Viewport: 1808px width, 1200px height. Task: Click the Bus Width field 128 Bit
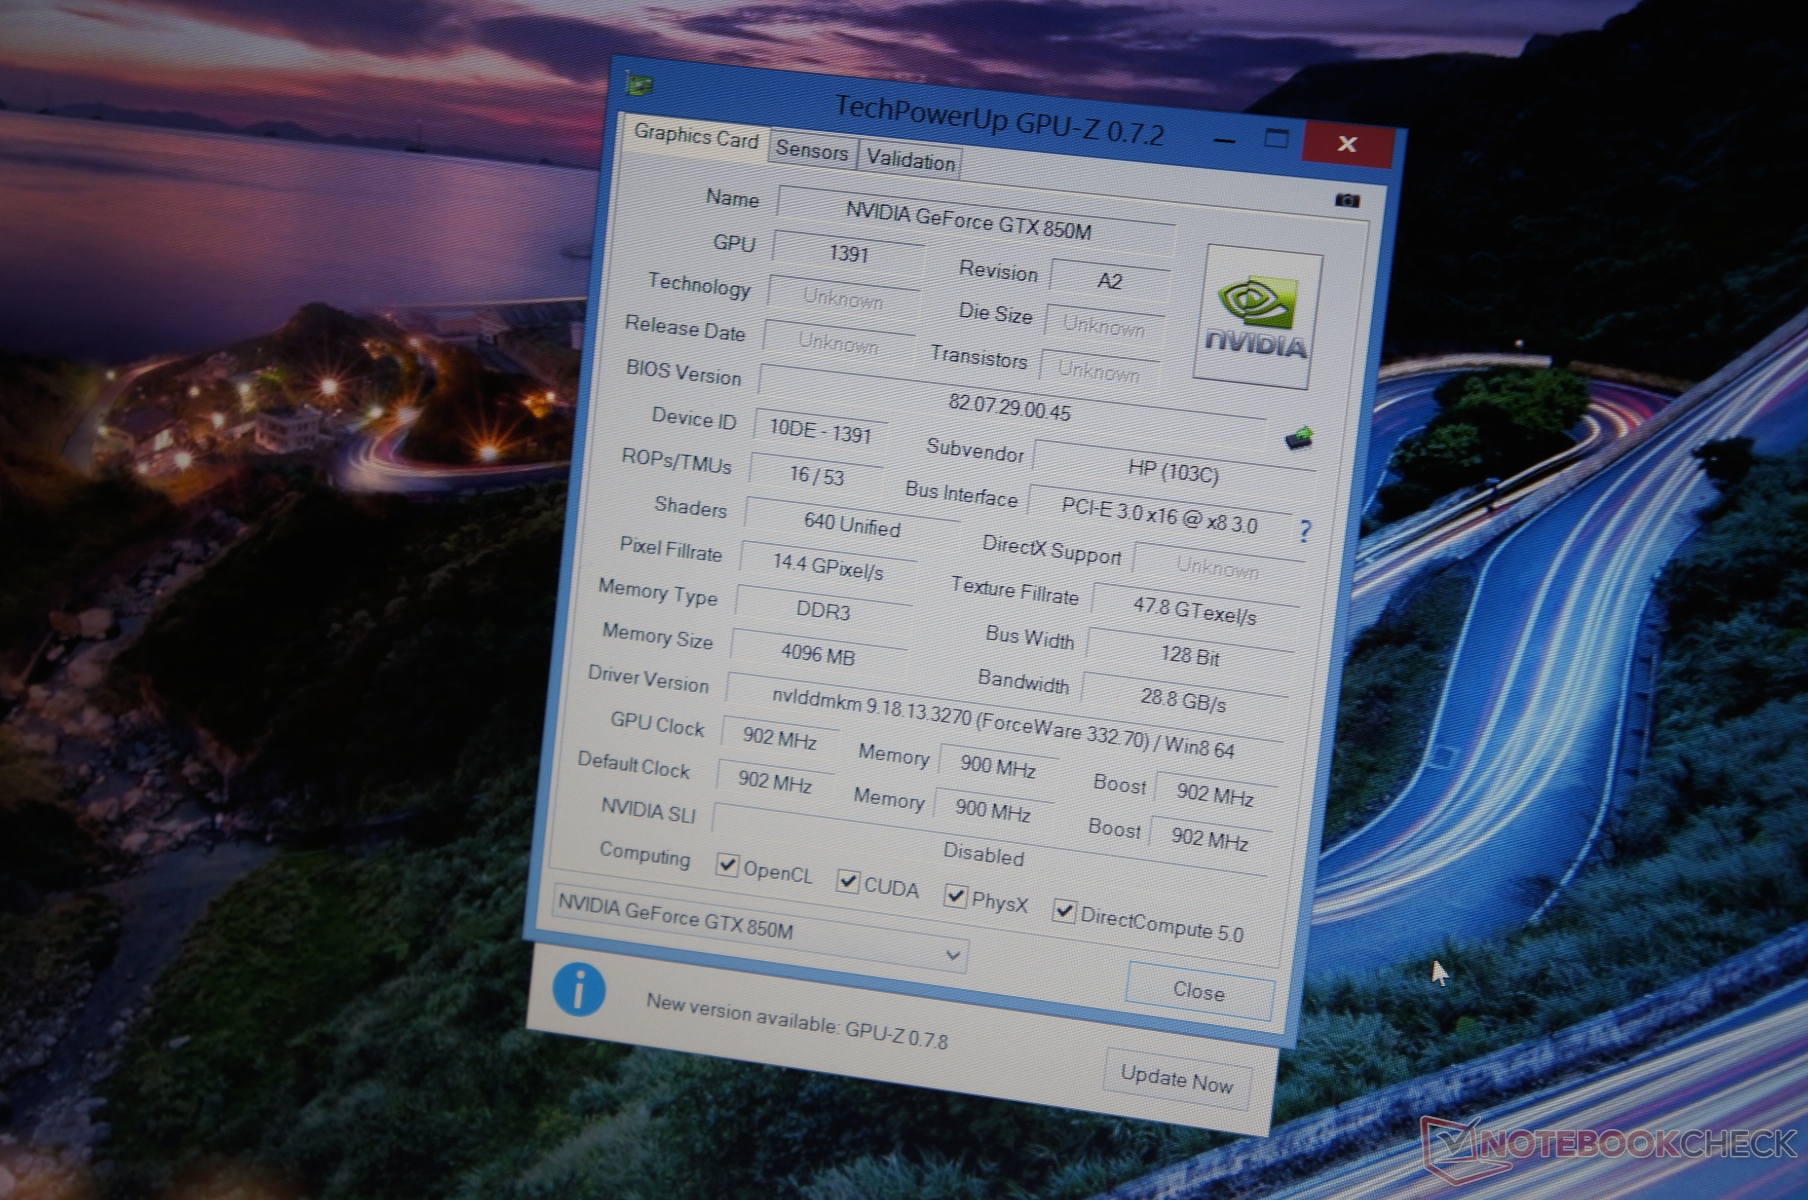[x=1189, y=655]
